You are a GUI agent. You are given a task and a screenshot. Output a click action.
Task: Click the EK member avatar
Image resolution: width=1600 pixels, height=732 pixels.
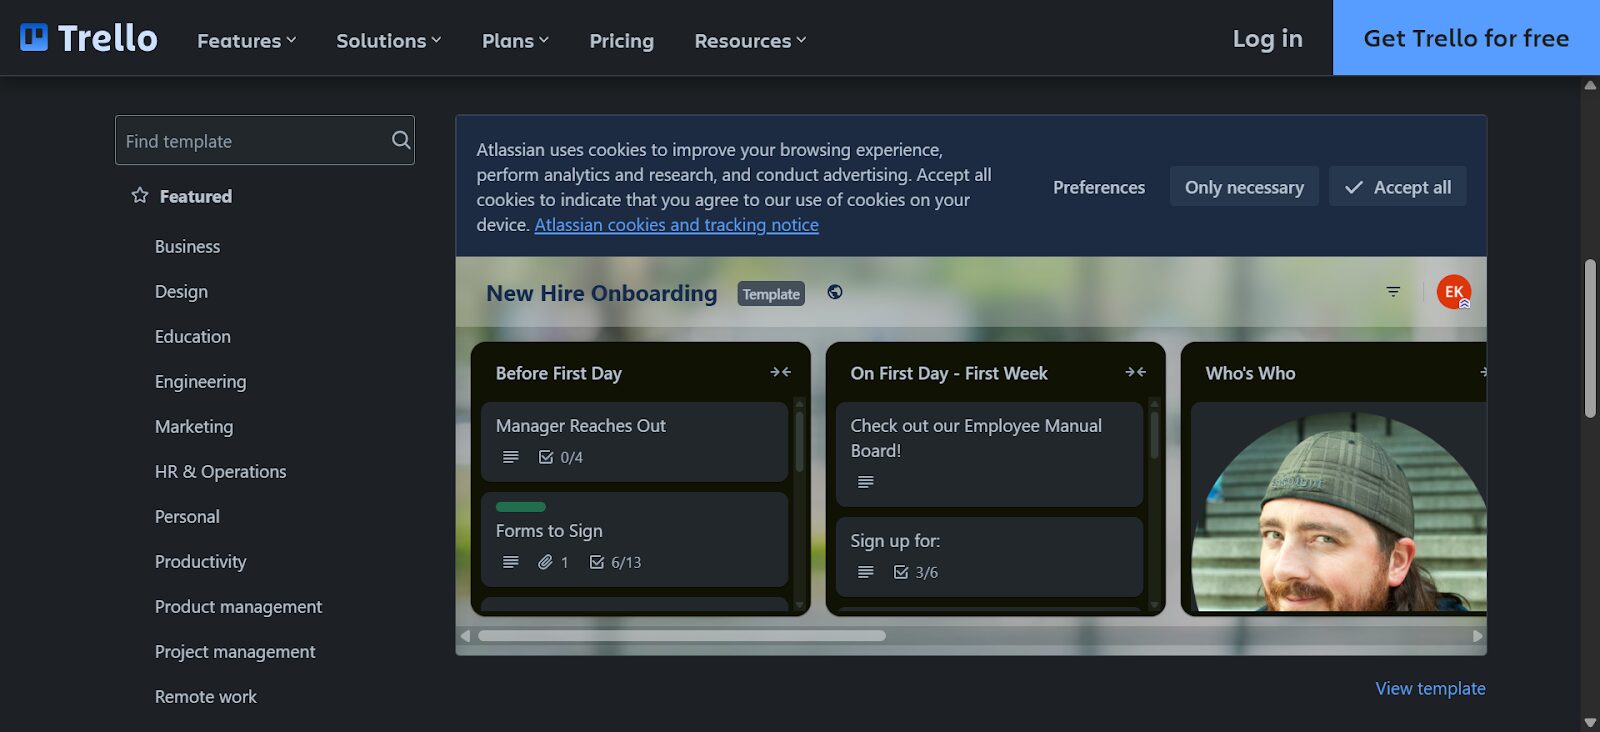(x=1454, y=292)
